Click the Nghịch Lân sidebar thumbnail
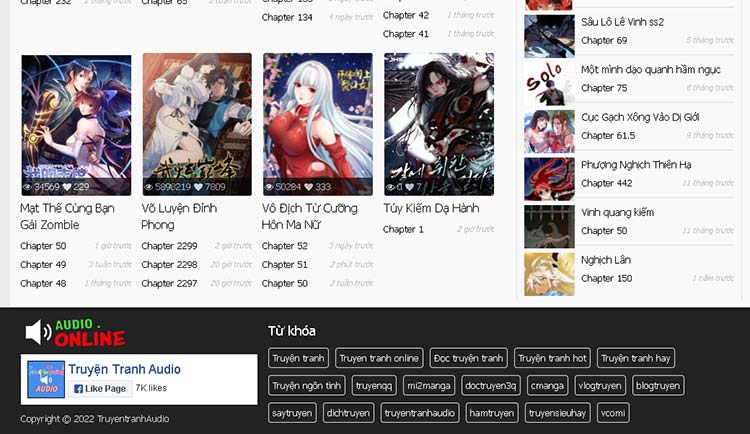The width and height of the screenshot is (750, 434). coord(549,274)
